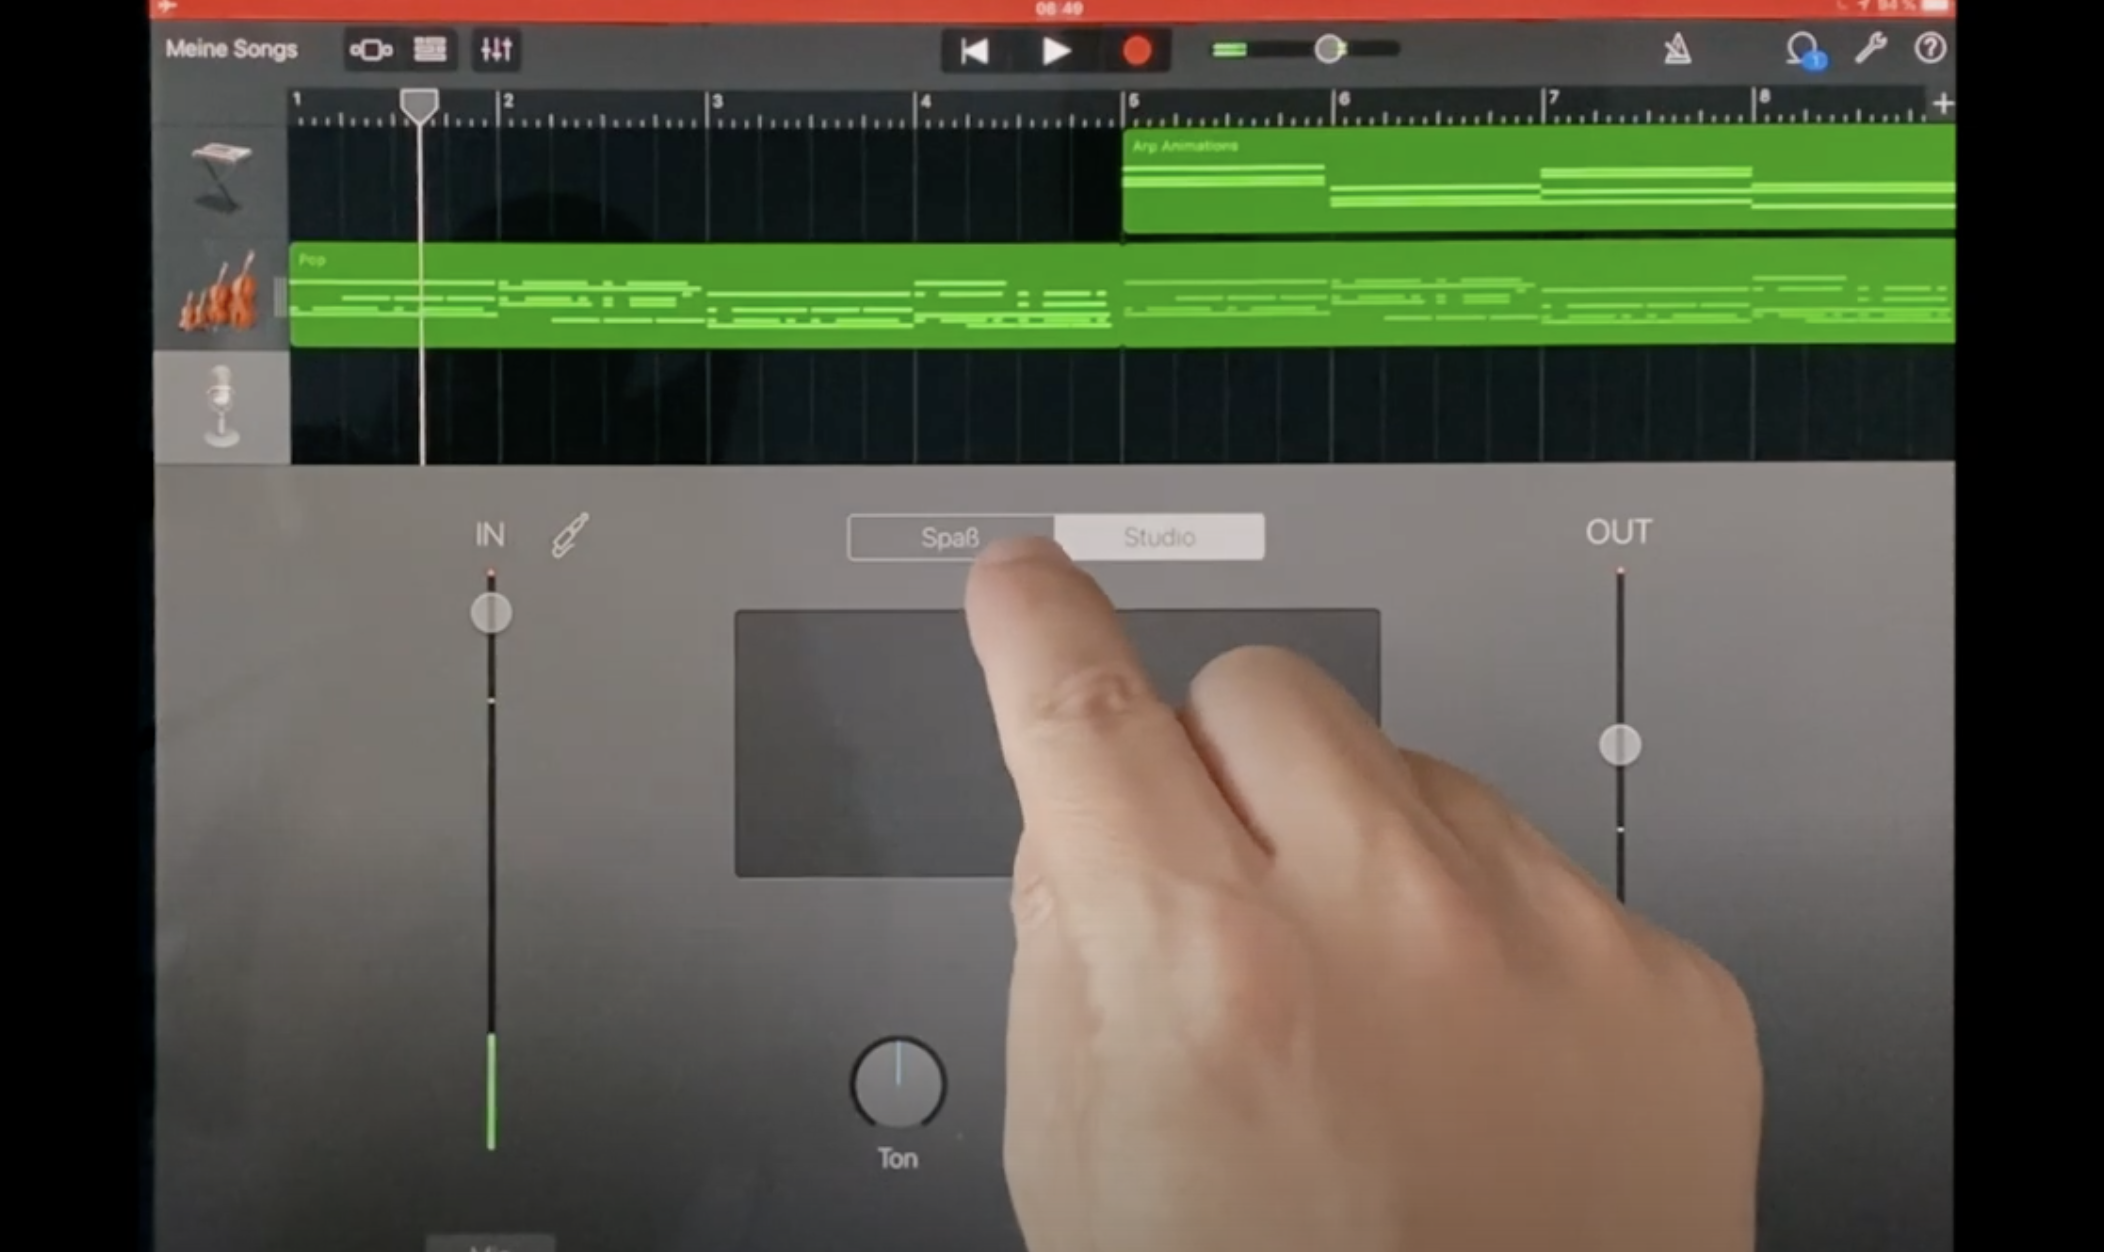This screenshot has width=2104, height=1252.
Task: Show help with the question mark icon
Action: coord(1929,48)
